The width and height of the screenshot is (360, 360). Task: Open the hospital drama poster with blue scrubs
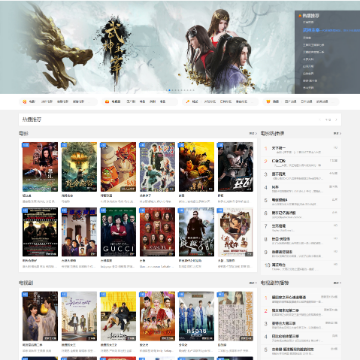[196, 316]
